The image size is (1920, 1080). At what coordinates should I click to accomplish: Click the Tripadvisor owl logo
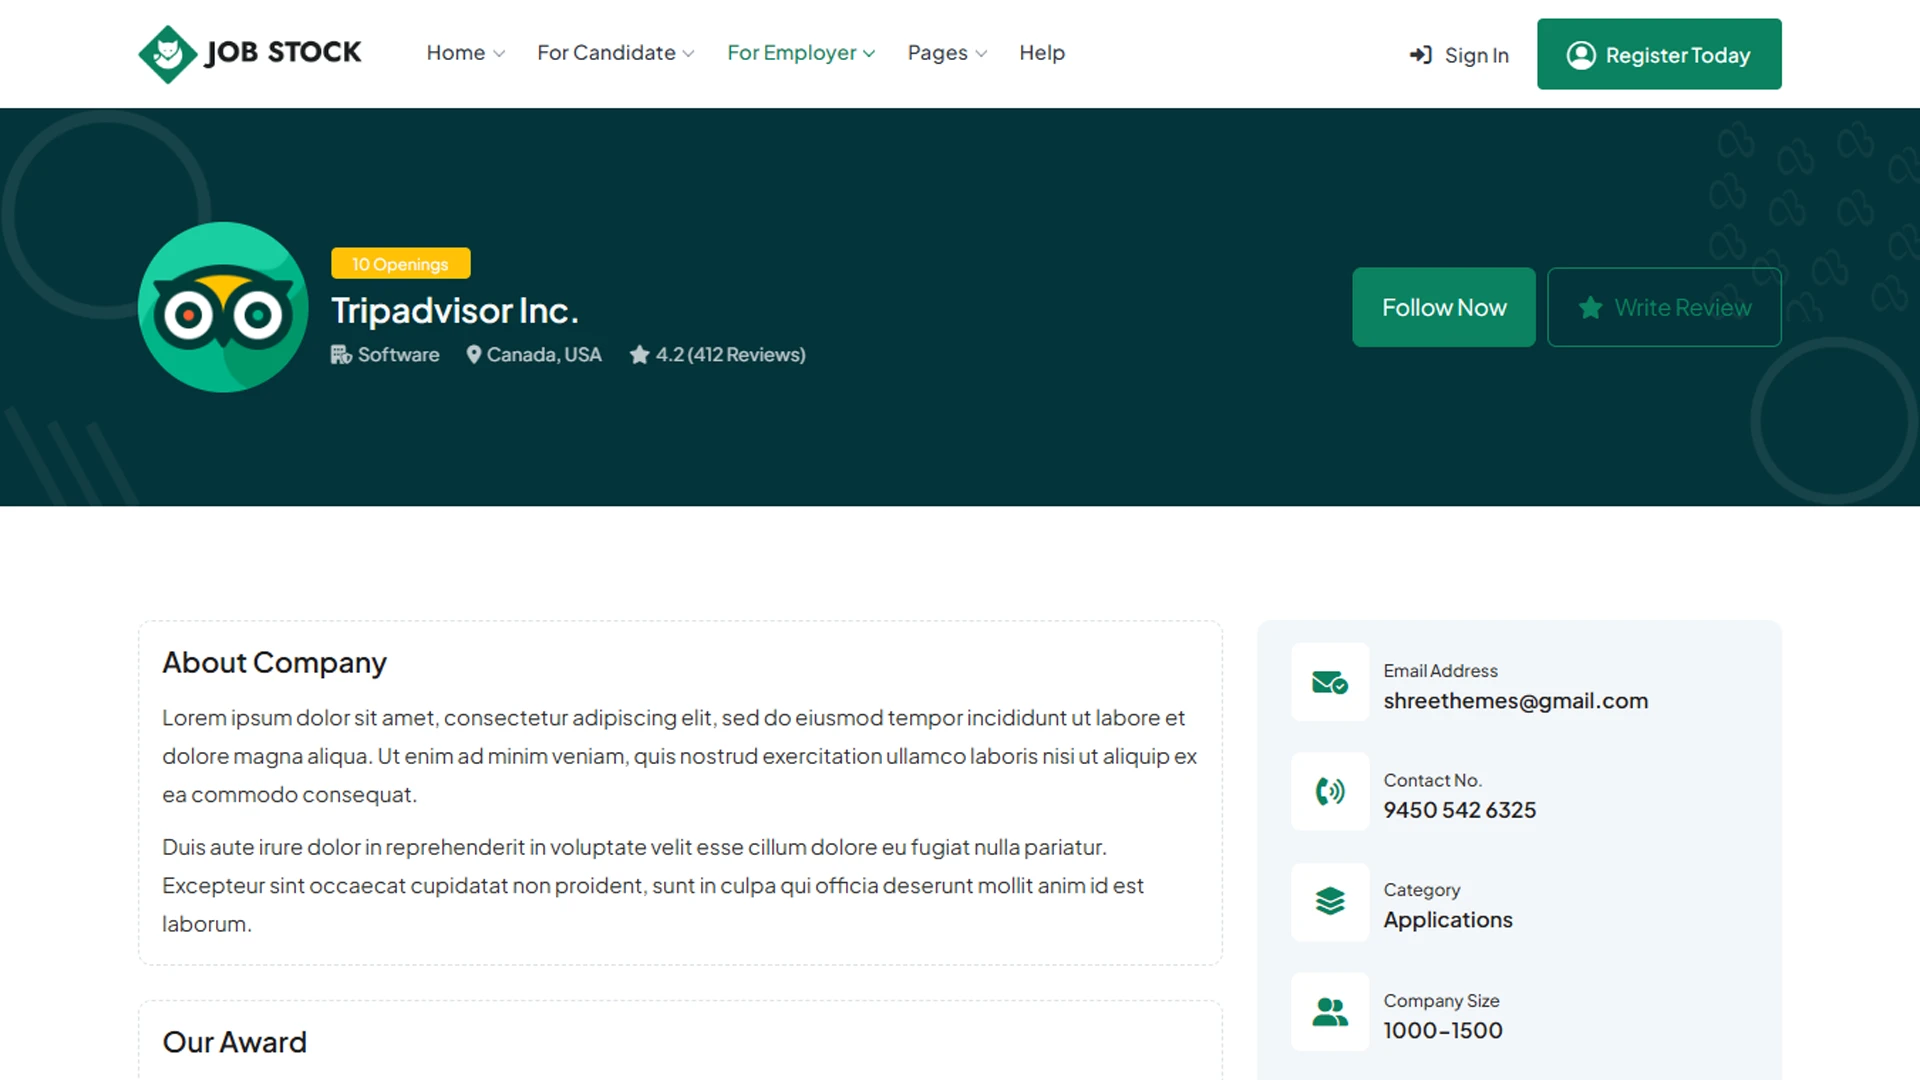click(x=223, y=307)
